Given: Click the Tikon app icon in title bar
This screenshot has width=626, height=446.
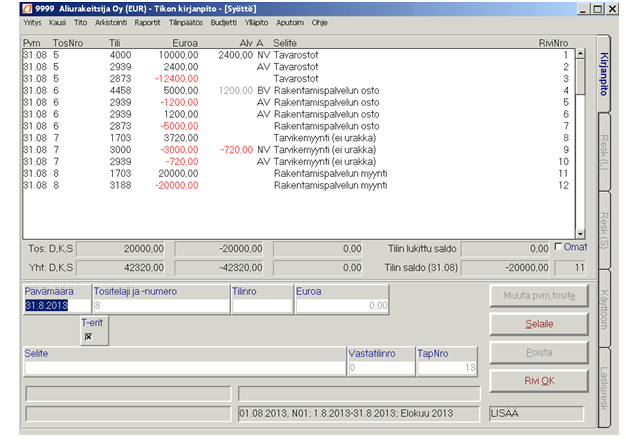Looking at the screenshot, I should pos(27,8).
